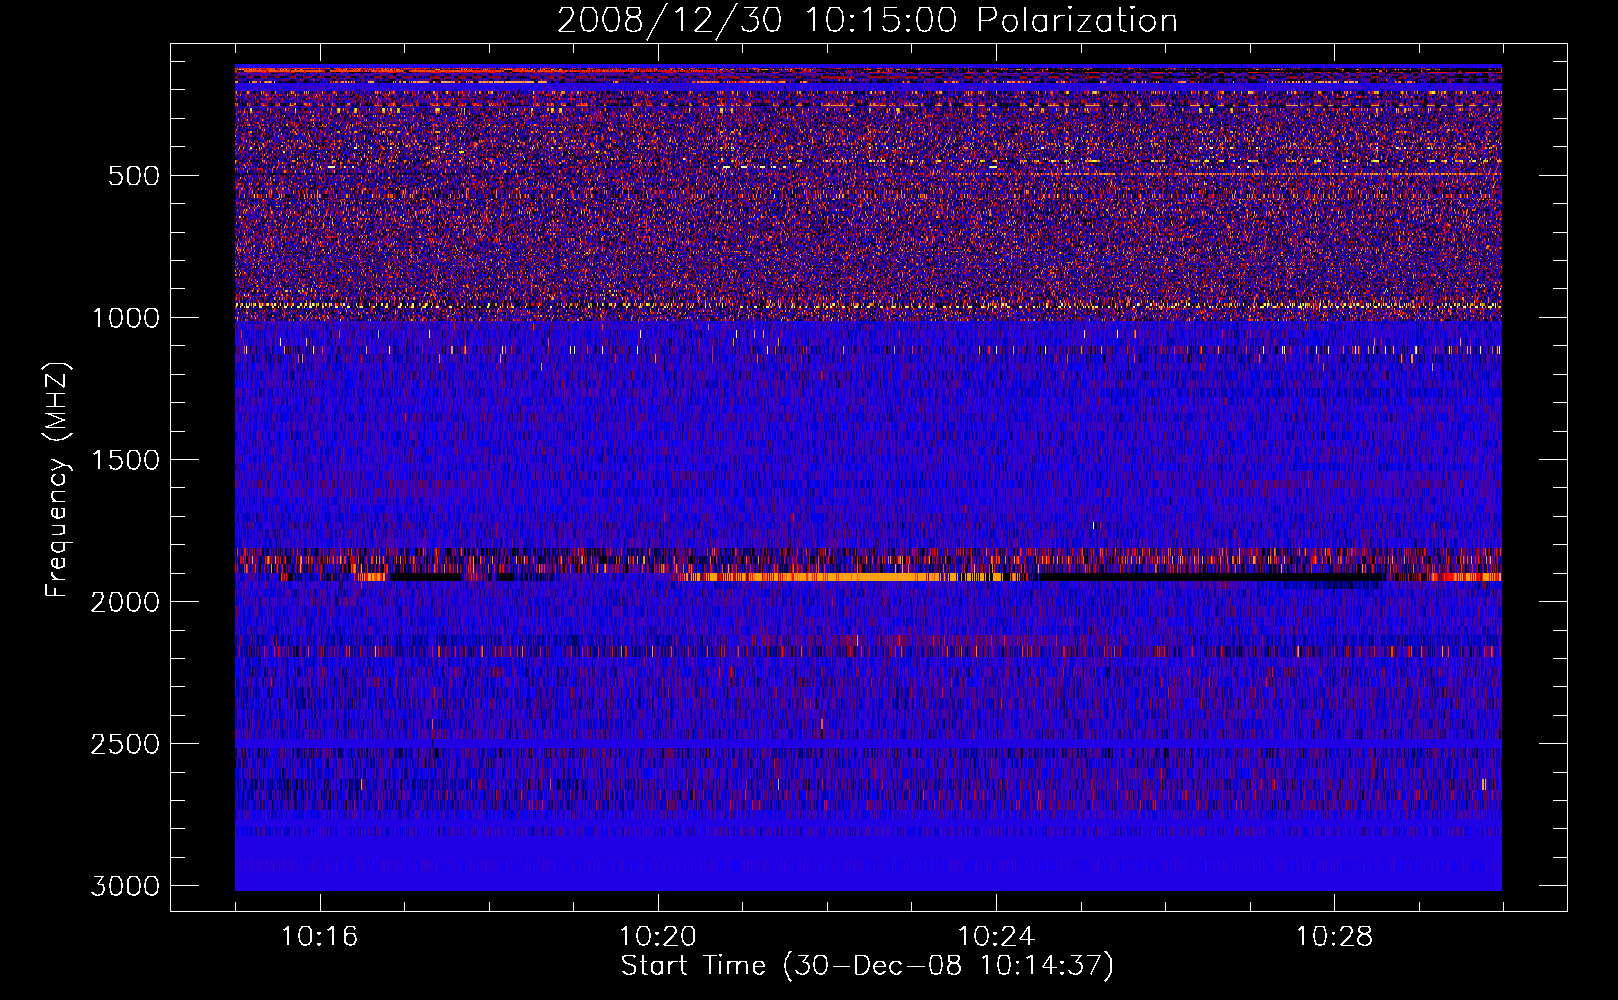Select the 1500 frequency tick label
This screenshot has height=1000, width=1618.
125,460
